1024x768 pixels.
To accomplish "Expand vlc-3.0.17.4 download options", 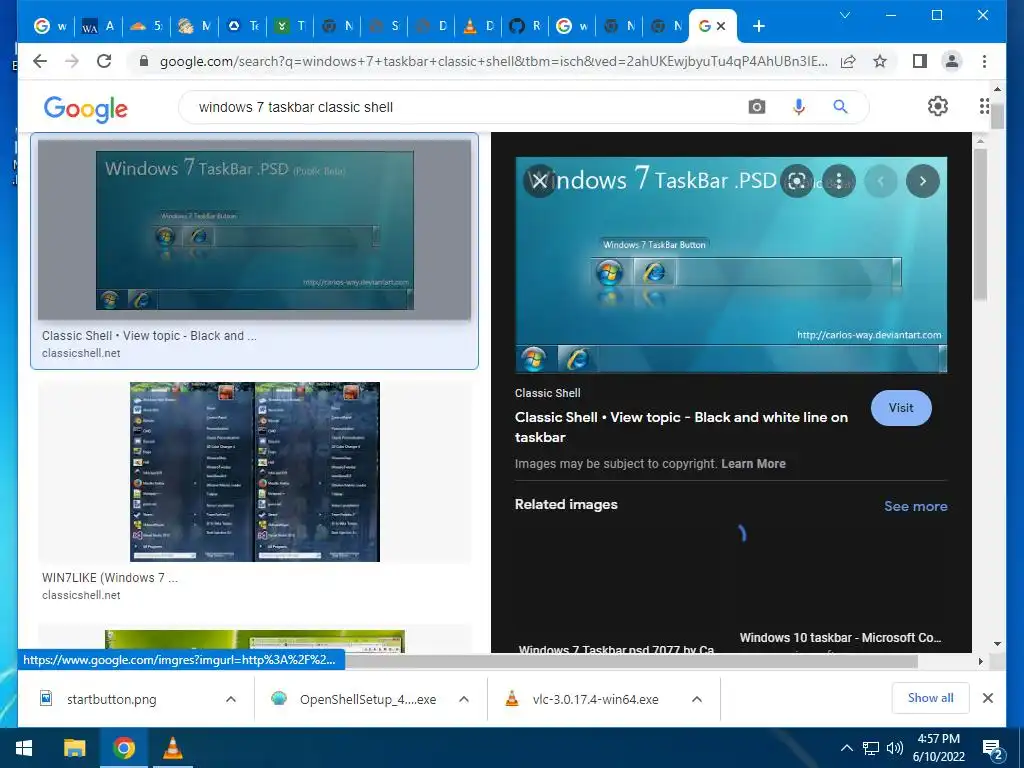I will tap(697, 699).
